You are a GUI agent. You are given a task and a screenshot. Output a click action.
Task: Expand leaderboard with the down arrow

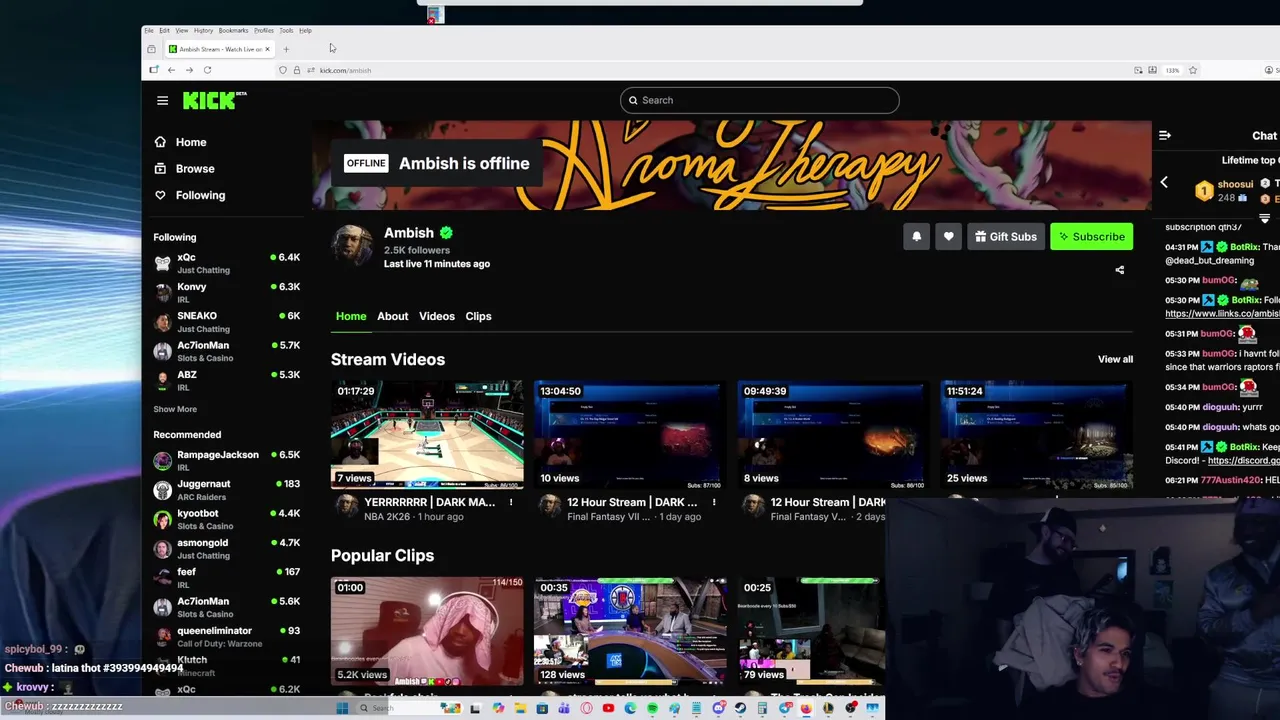tap(1264, 218)
